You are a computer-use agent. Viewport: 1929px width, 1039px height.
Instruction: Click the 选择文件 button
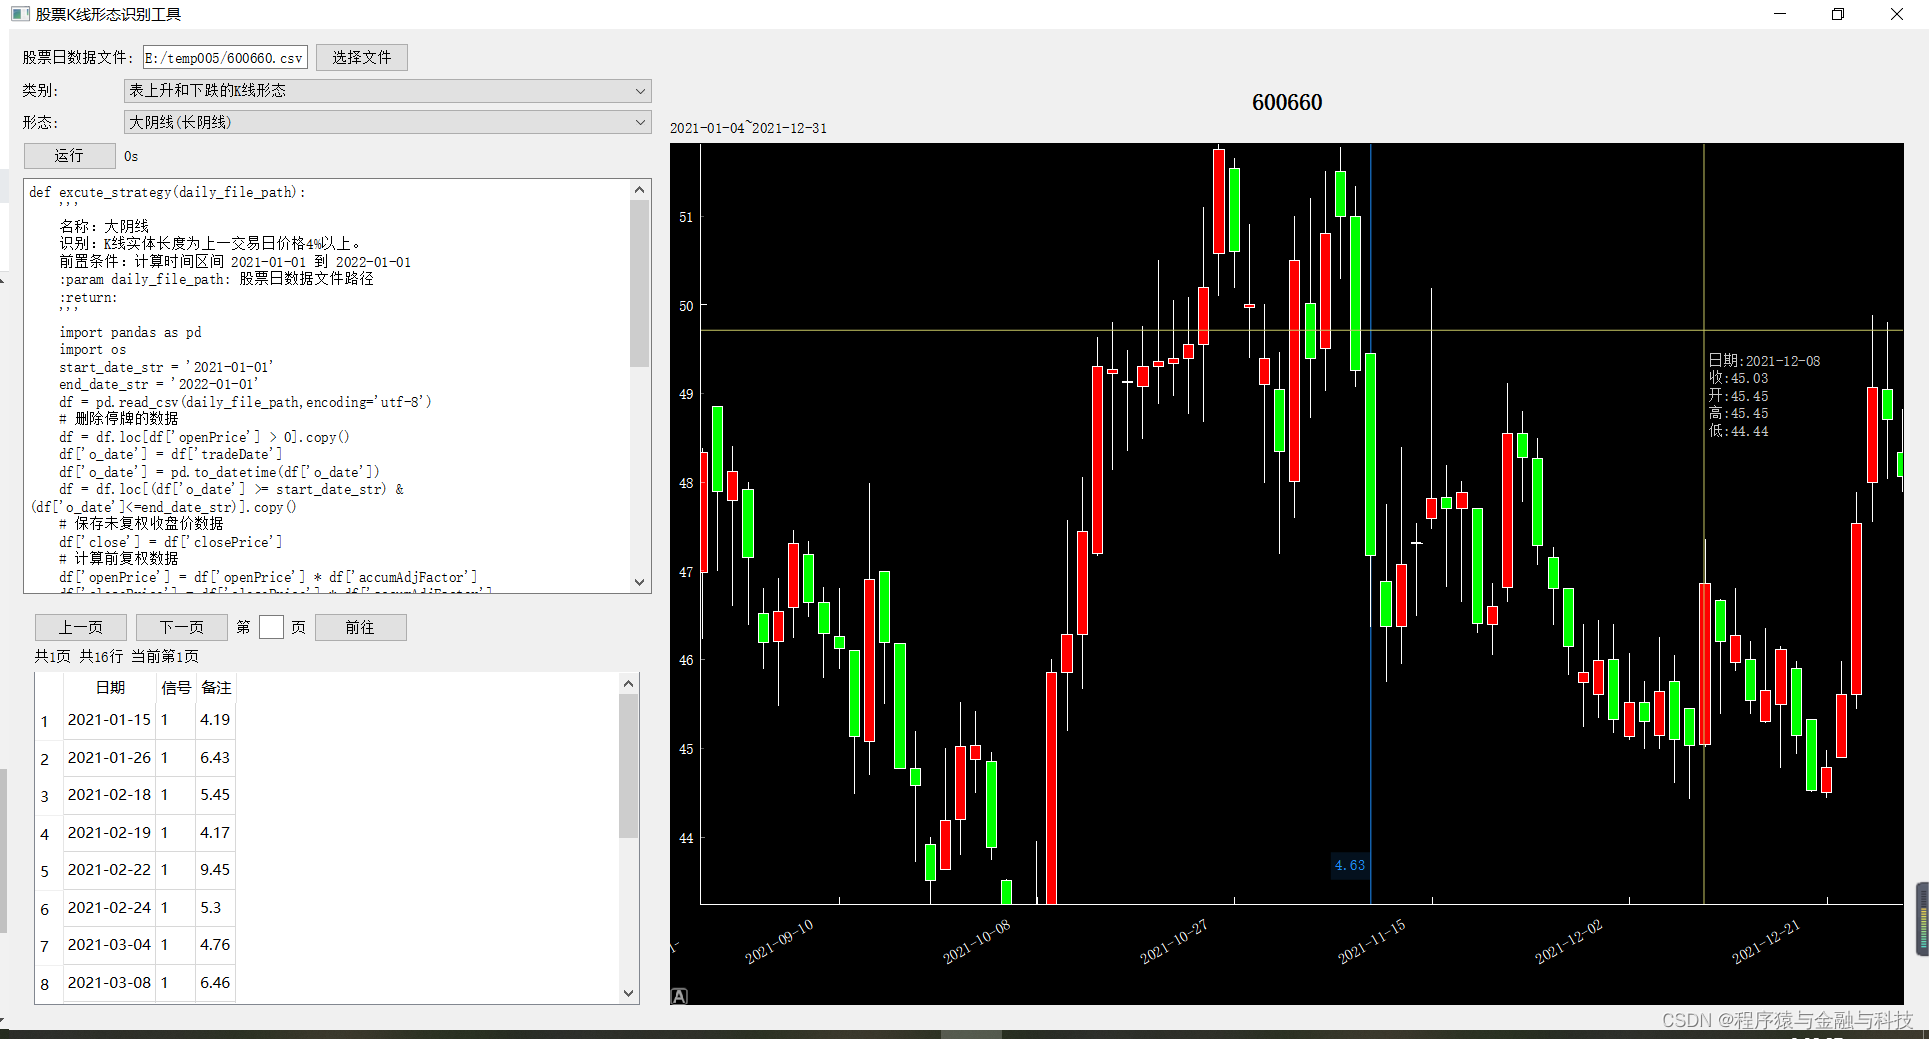click(362, 58)
